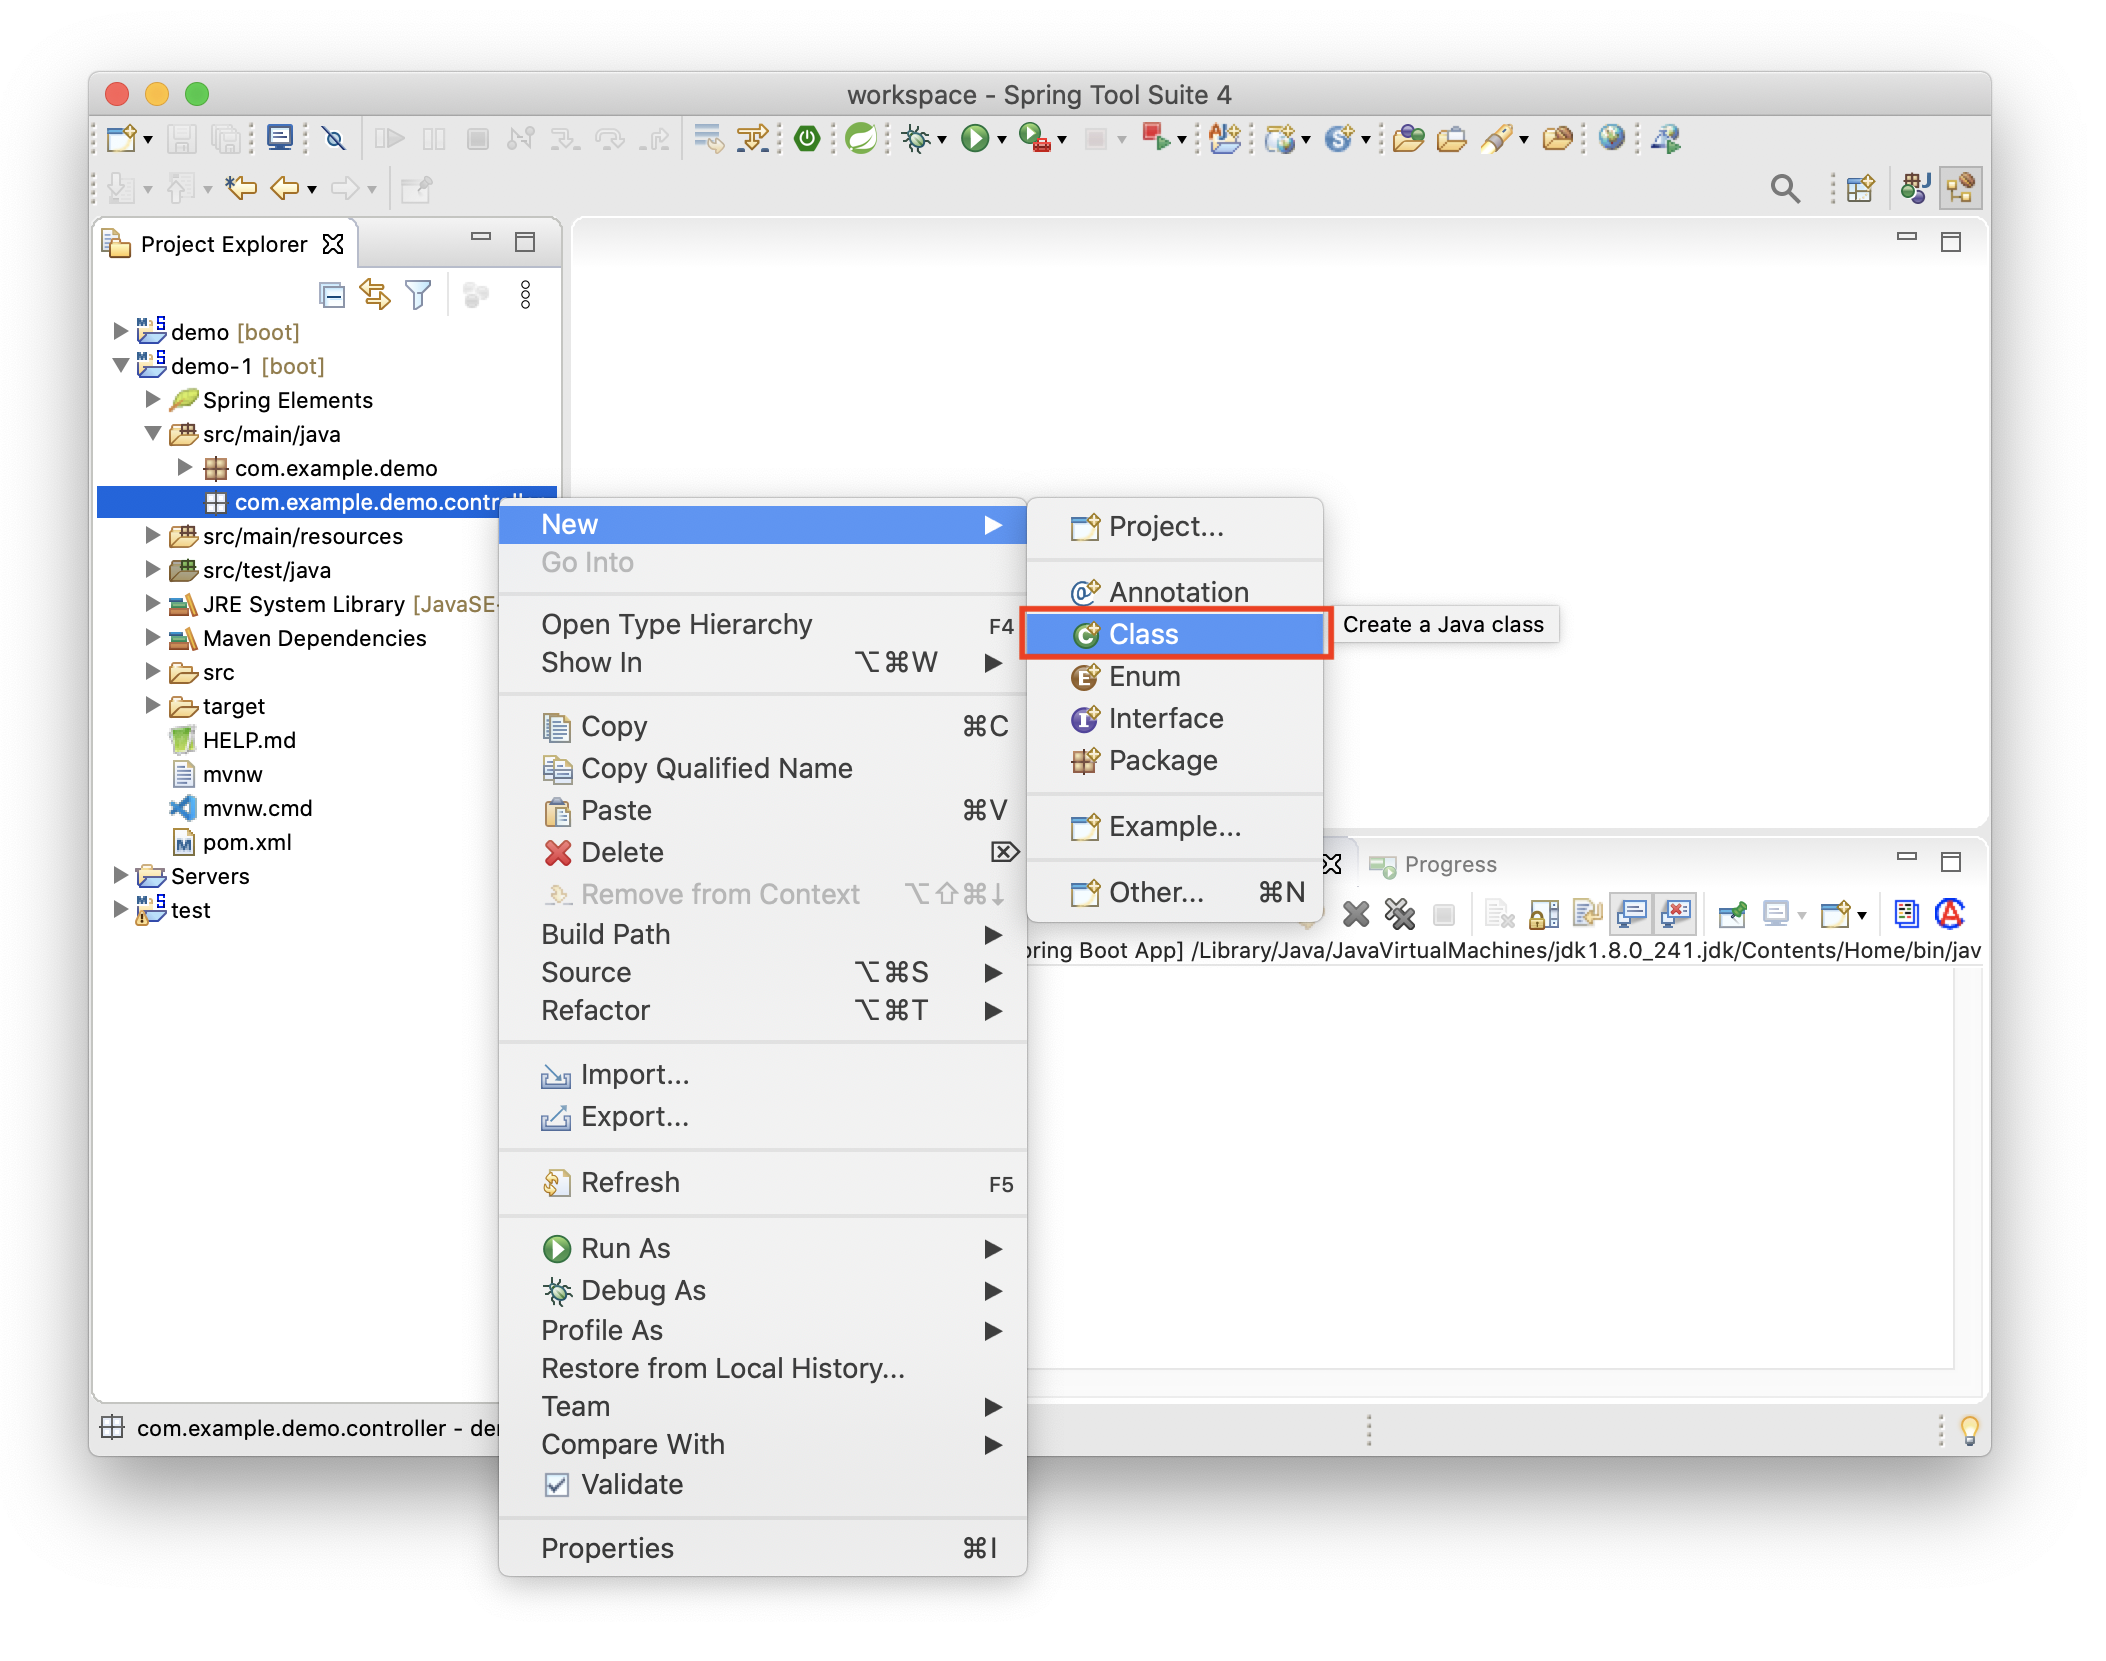Expand the Maven Dependencies node
The image size is (2106, 1661).
[153, 637]
